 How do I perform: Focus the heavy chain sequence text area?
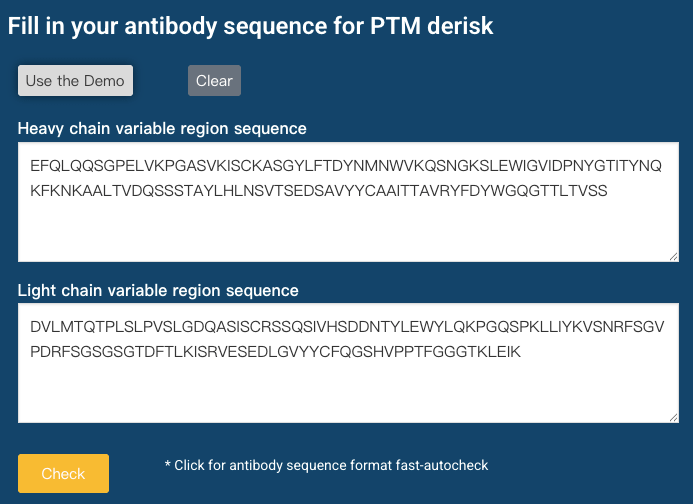(348, 202)
